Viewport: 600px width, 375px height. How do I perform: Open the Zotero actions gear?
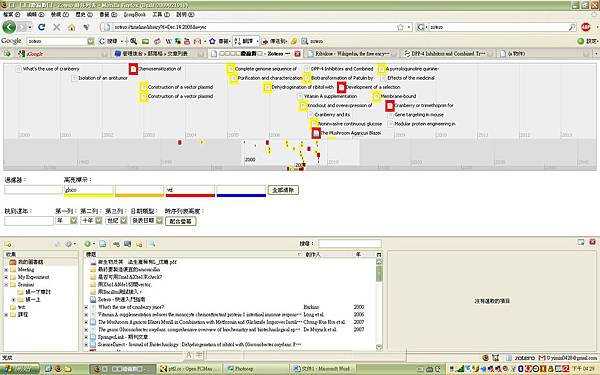click(69, 244)
